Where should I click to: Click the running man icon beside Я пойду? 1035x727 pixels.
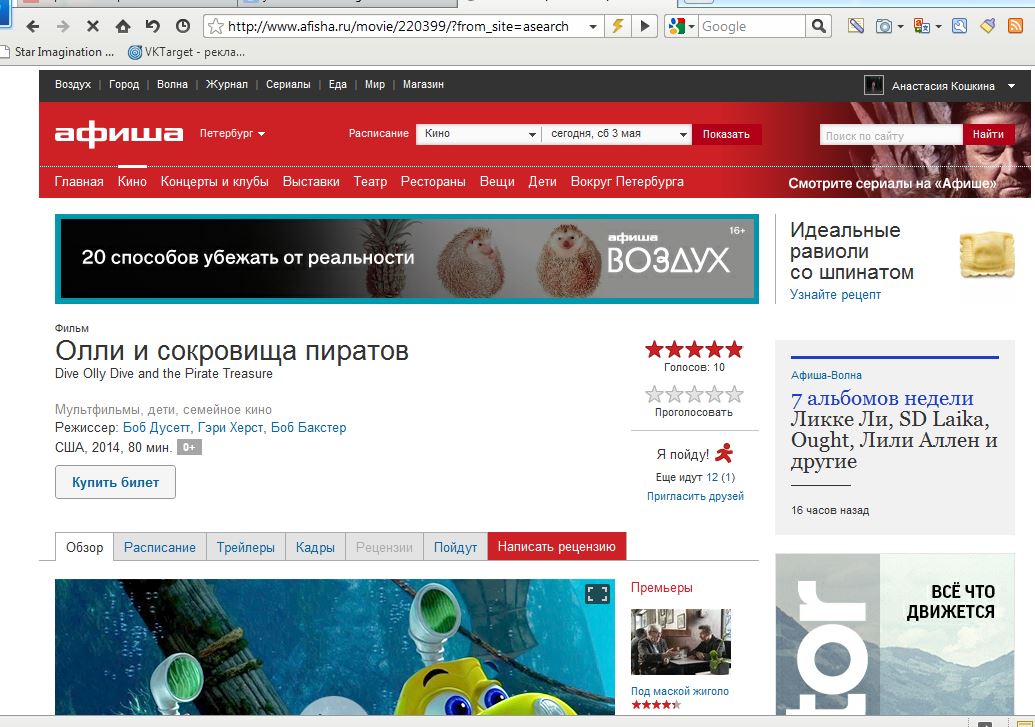724,453
